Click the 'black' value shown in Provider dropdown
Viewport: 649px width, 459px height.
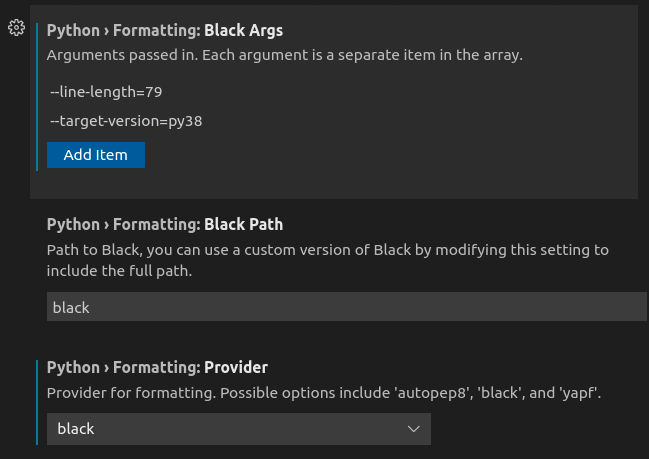click(76, 429)
